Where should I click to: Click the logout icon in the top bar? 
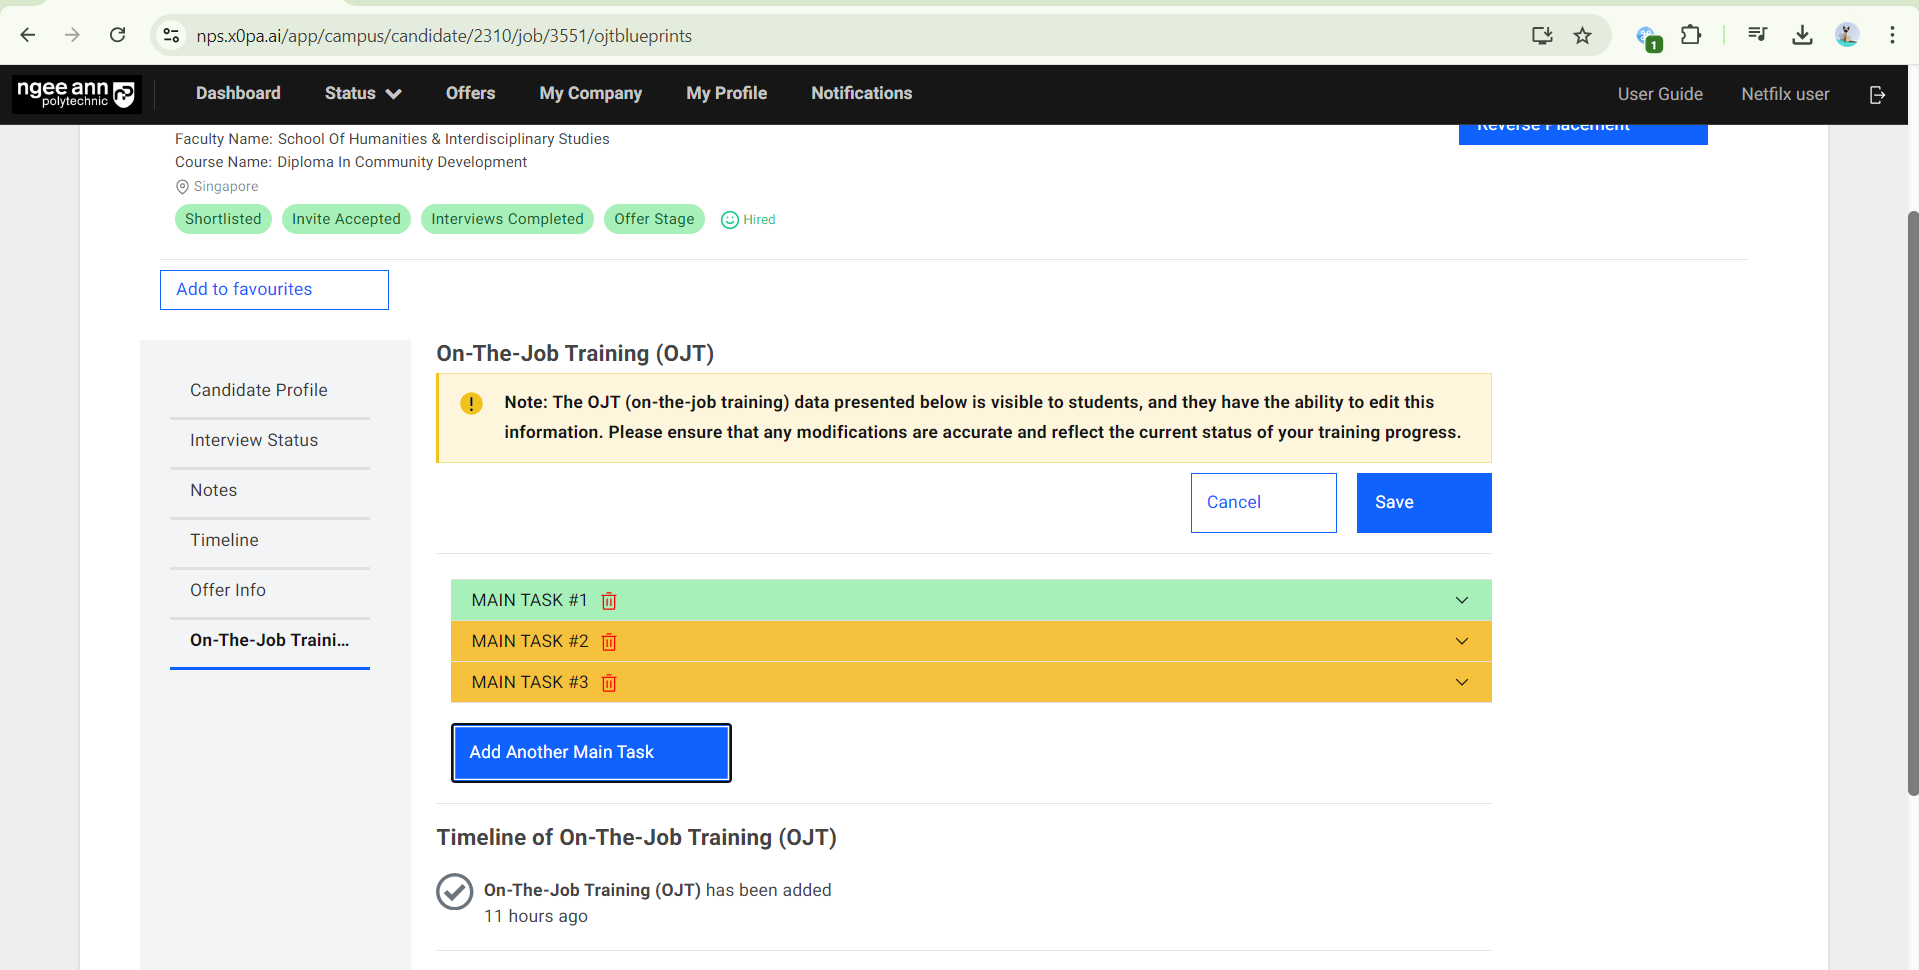pyautogui.click(x=1876, y=94)
